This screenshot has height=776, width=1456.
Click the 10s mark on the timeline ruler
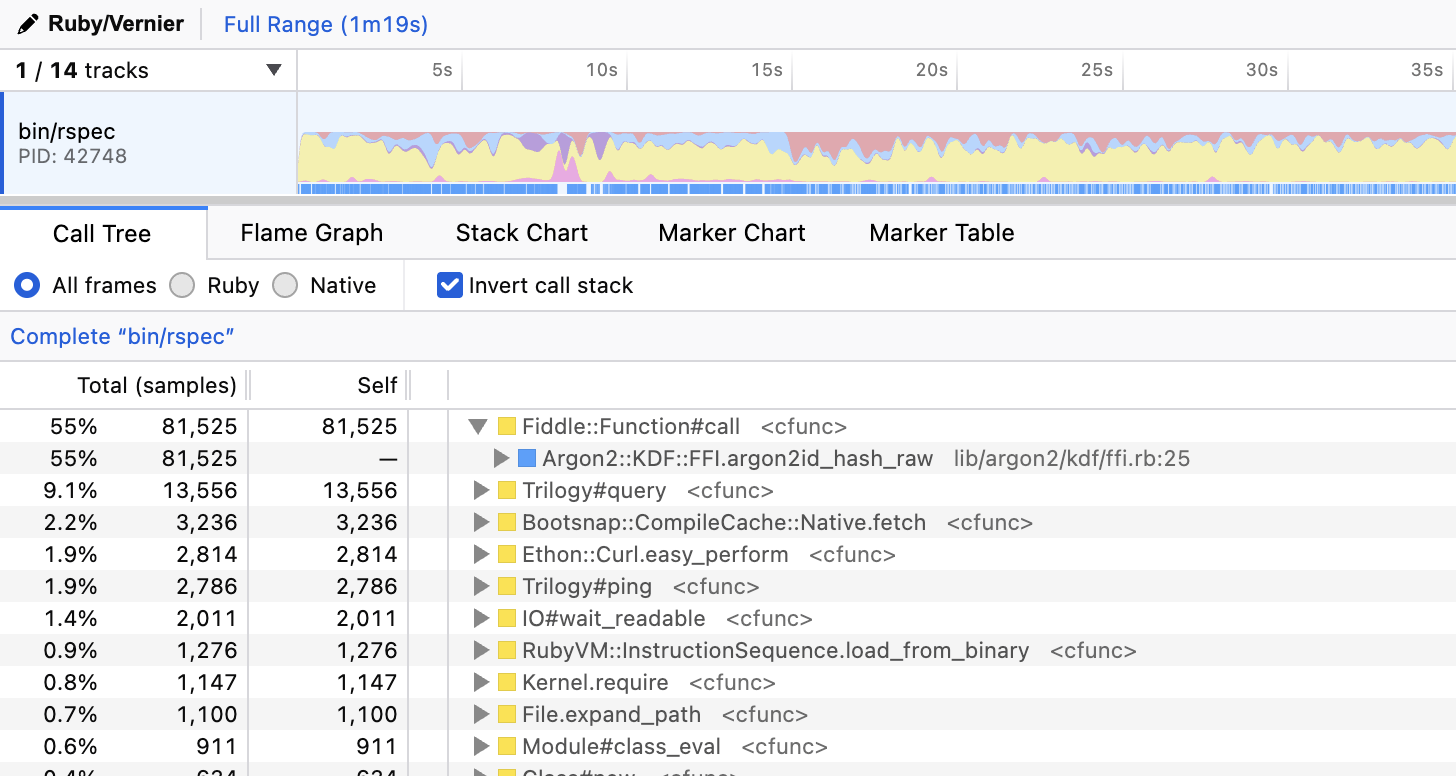[601, 70]
